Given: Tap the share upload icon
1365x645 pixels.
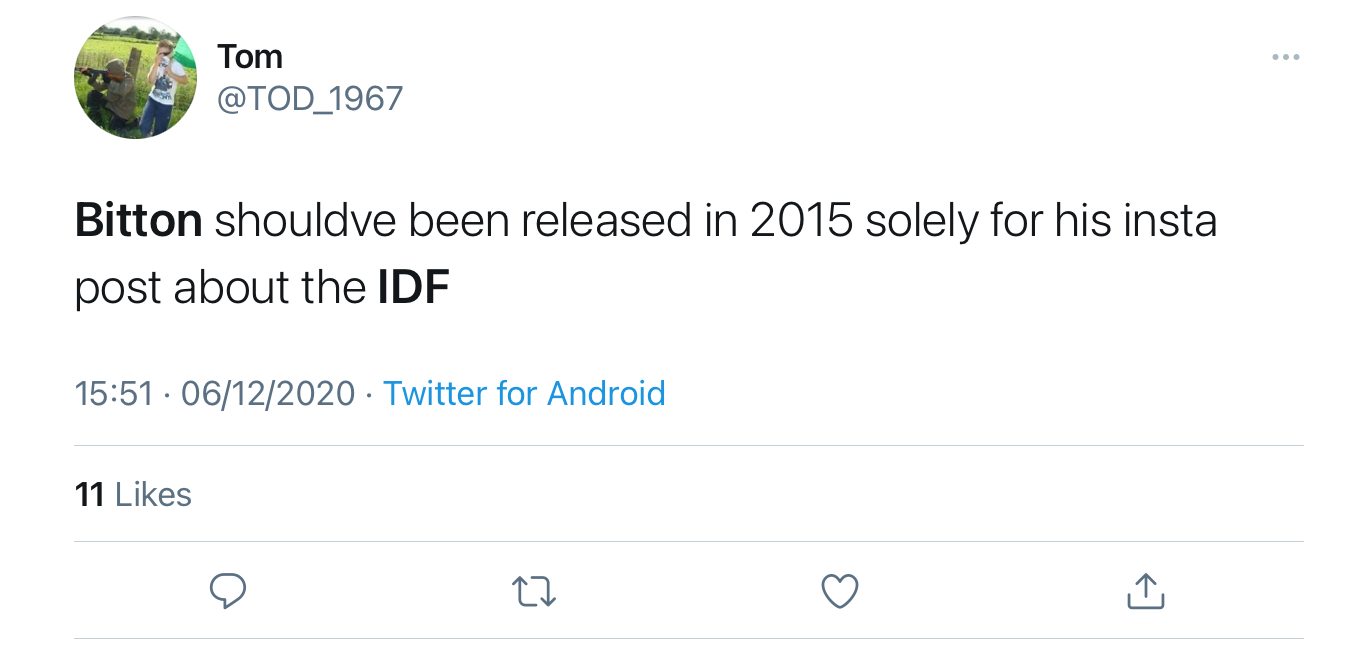Looking at the screenshot, I should click(1146, 592).
